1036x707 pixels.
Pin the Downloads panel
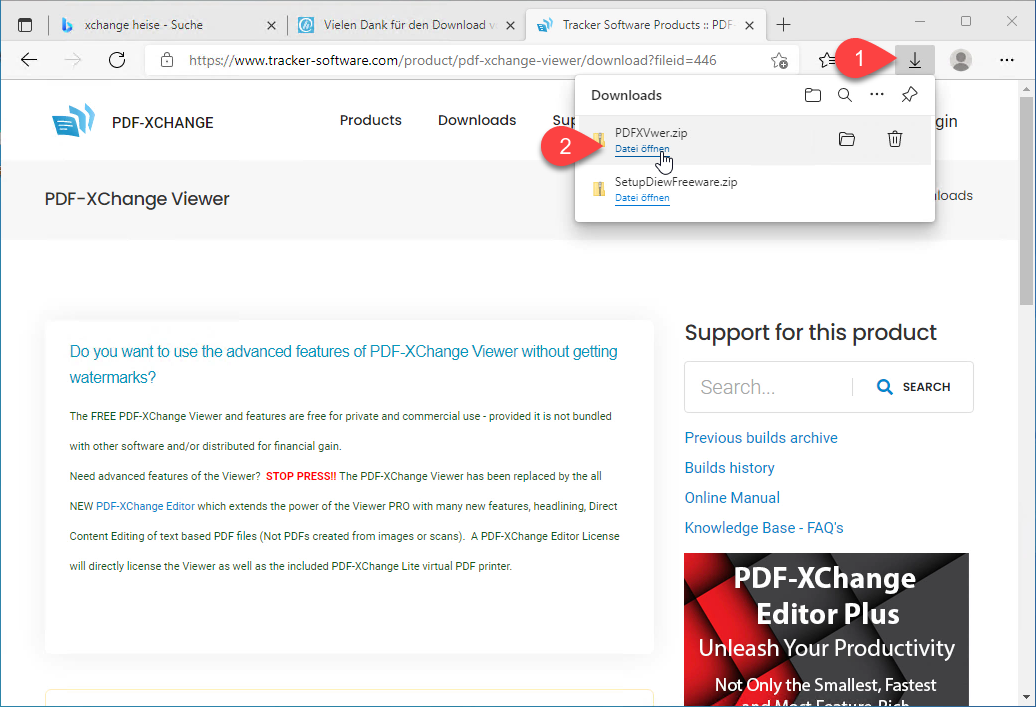[x=909, y=96]
